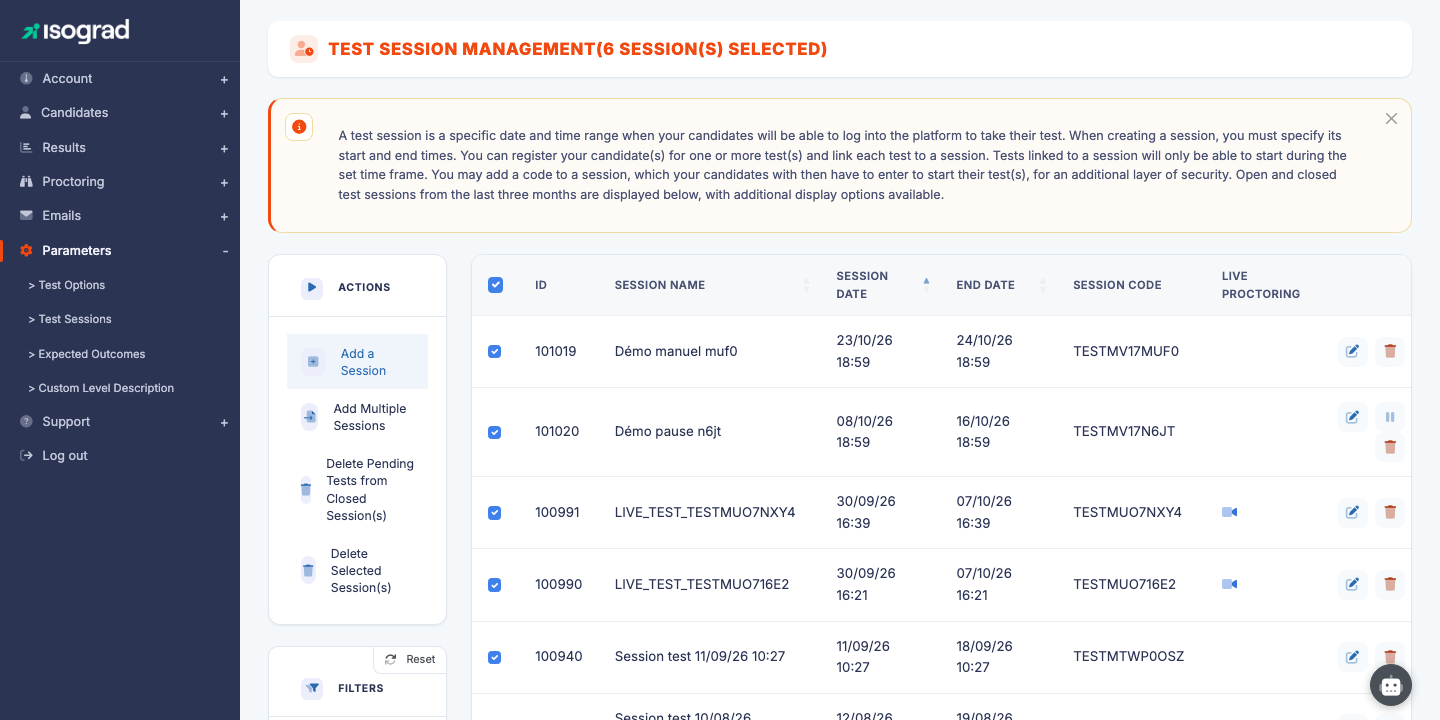This screenshot has height=720, width=1440.
Task: Click Add a Session action
Action: [357, 361]
